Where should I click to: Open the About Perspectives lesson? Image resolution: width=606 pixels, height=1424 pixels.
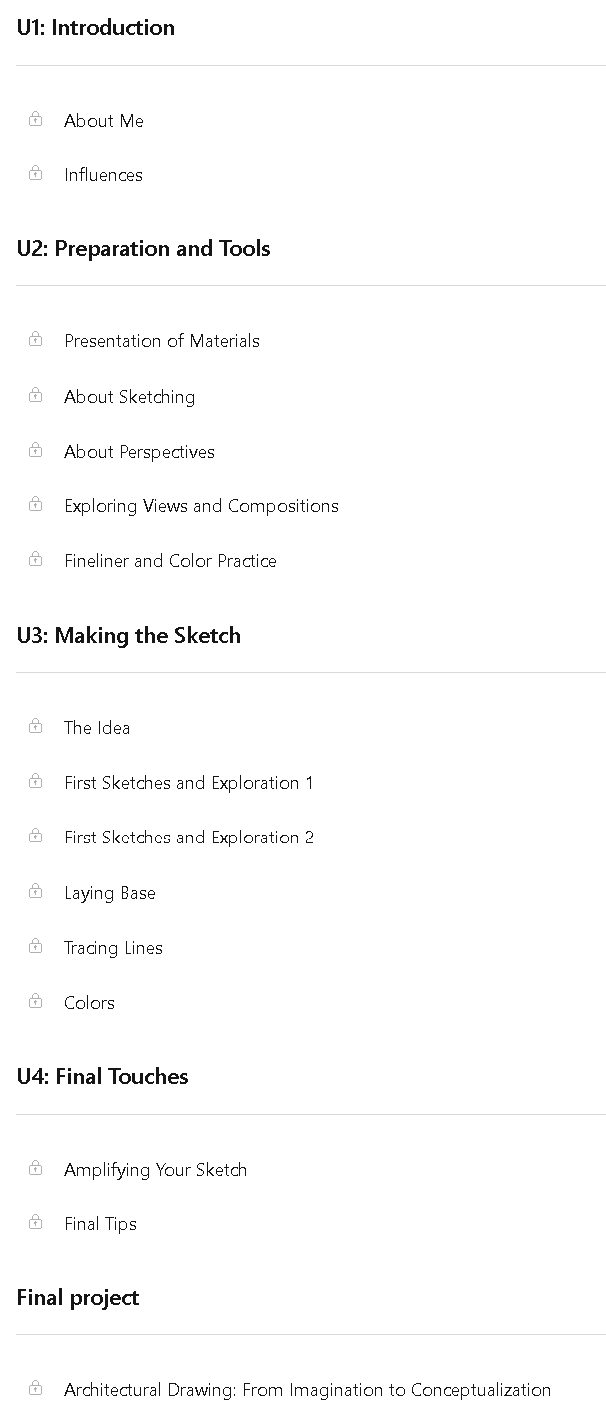[139, 452]
